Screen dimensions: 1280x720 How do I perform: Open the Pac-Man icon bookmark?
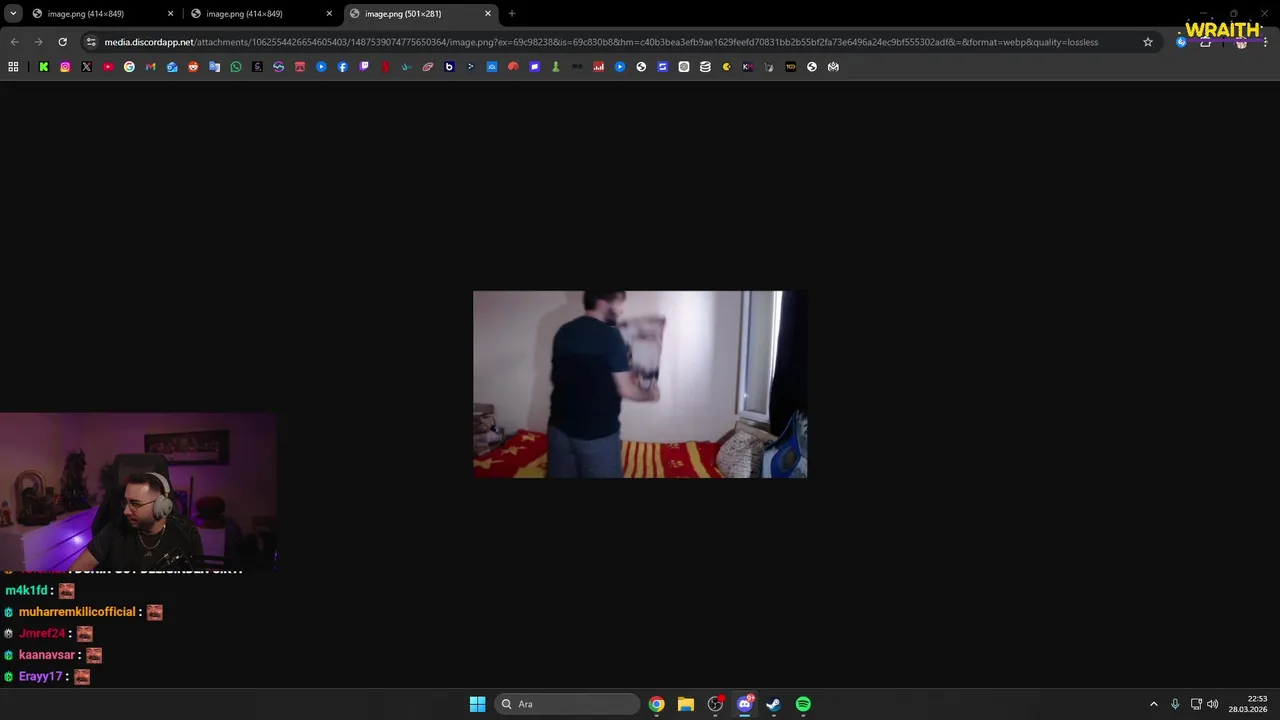(x=726, y=67)
